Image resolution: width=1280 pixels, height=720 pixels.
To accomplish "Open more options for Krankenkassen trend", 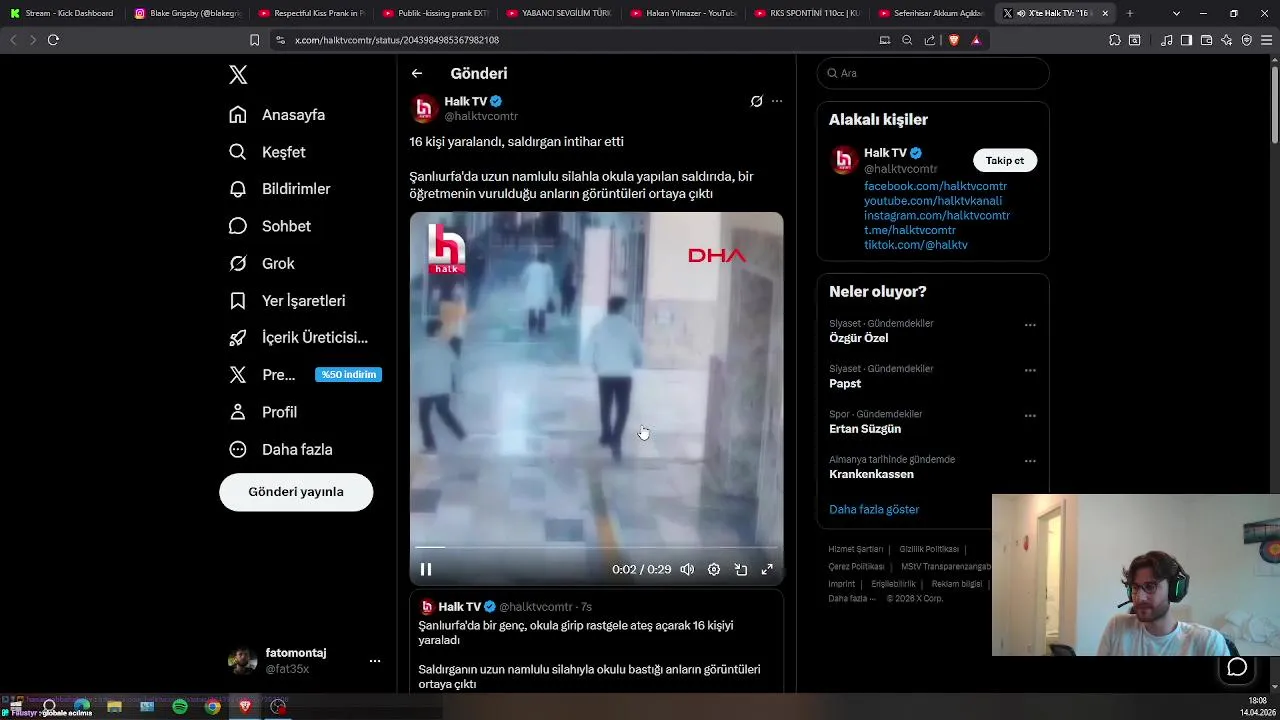I will (1030, 461).
